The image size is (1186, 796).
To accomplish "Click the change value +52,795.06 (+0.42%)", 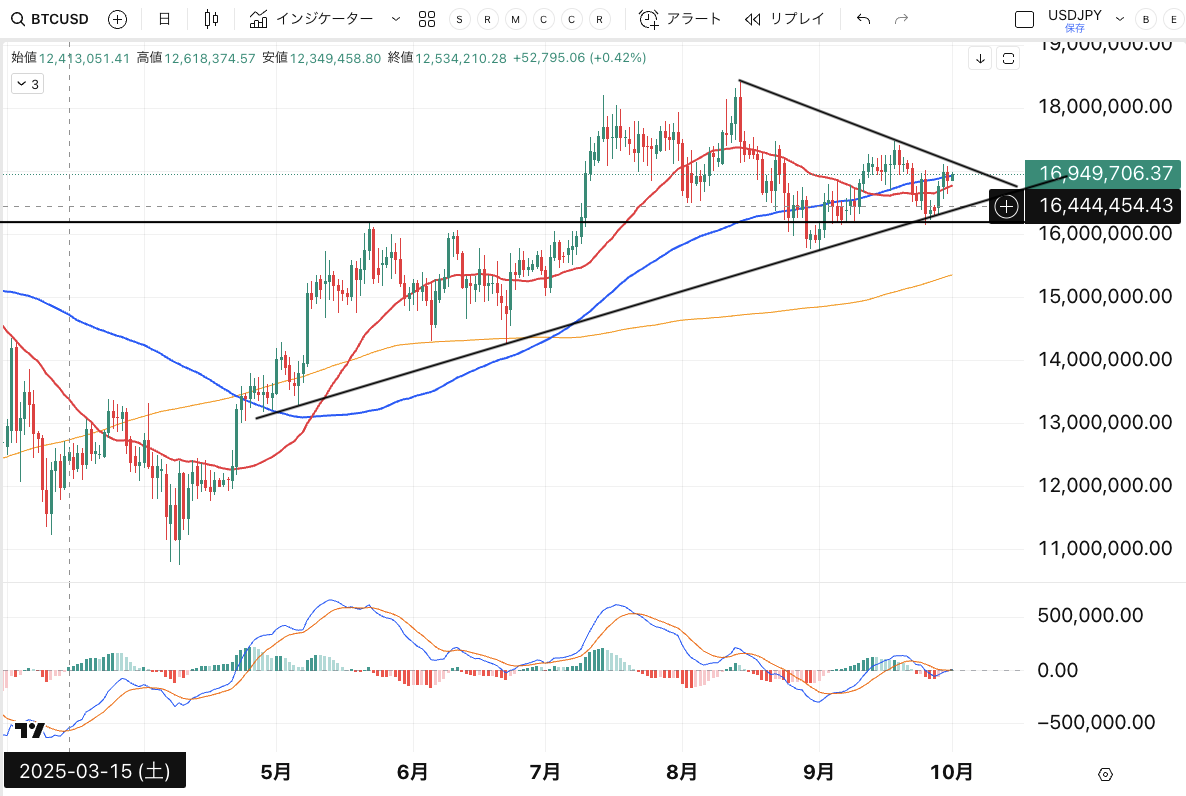I will point(579,58).
